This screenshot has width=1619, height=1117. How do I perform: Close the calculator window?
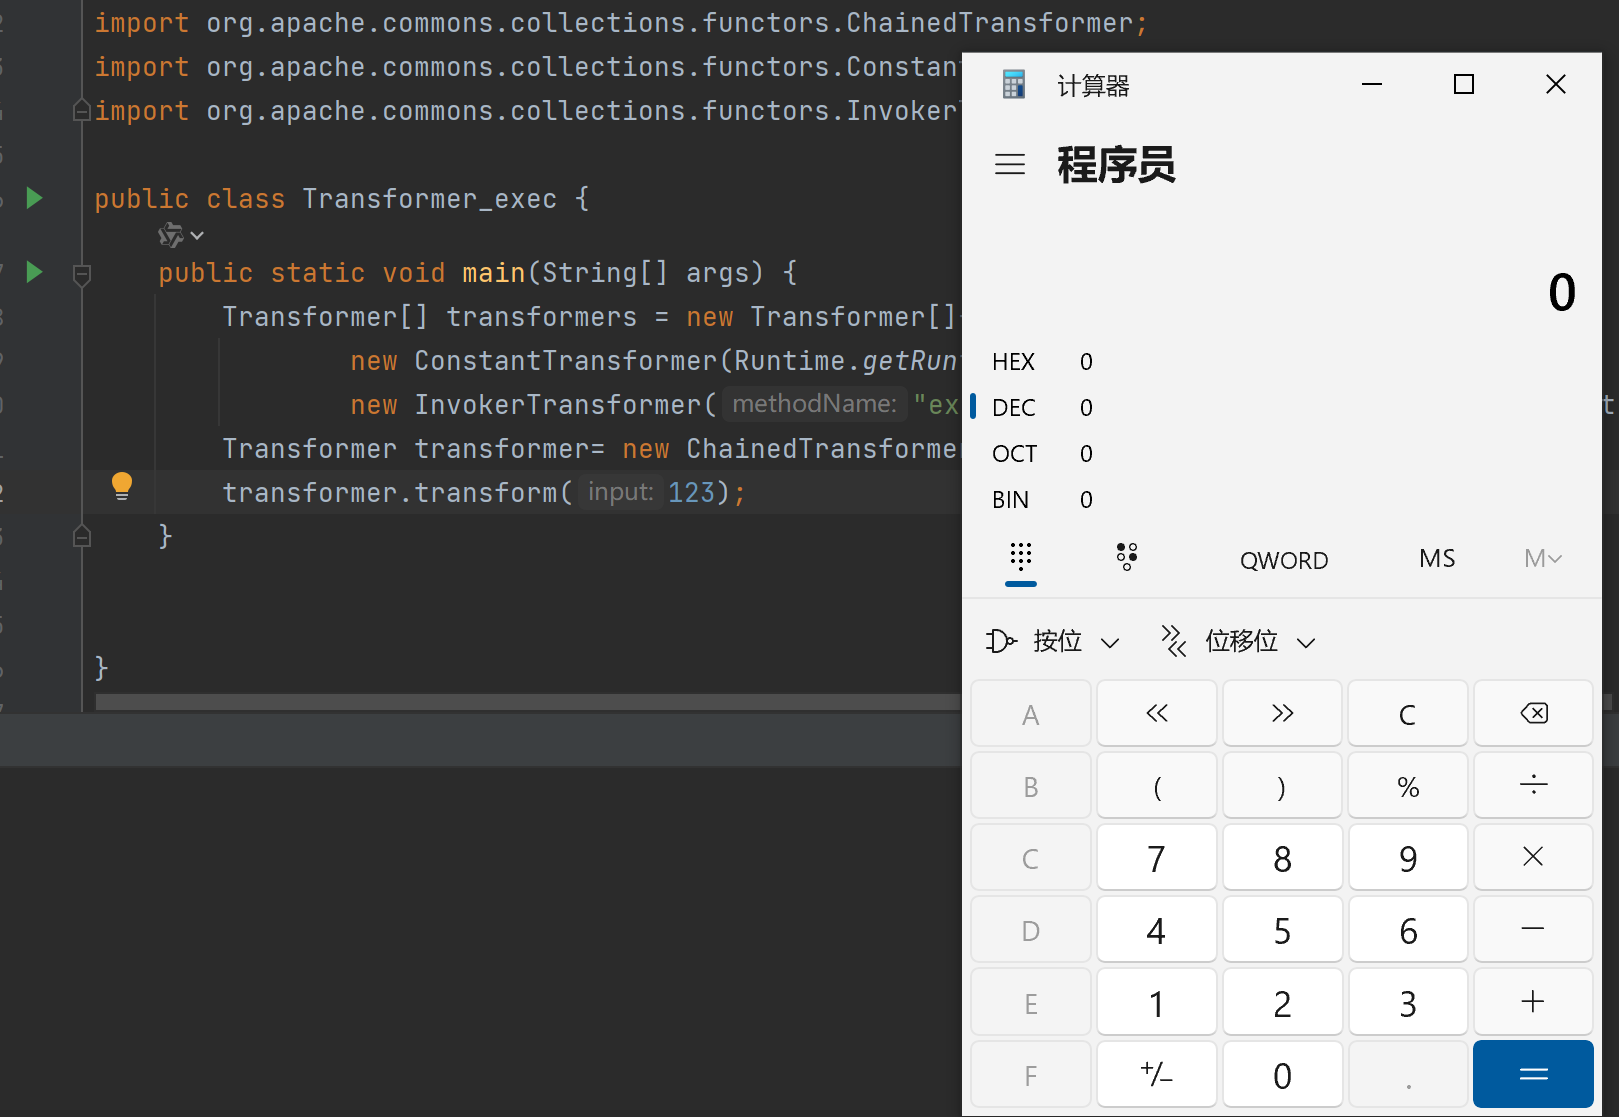1556,85
